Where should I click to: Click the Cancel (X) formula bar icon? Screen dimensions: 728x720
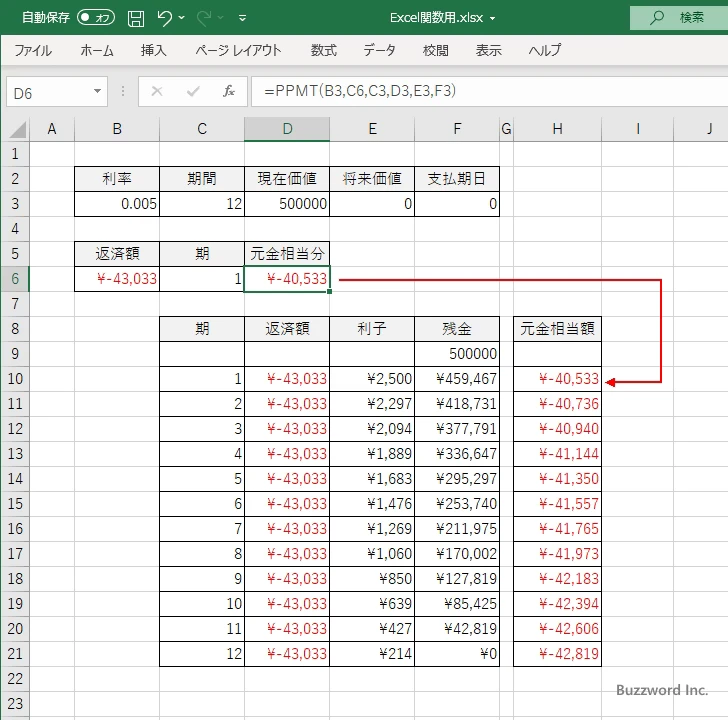[157, 91]
